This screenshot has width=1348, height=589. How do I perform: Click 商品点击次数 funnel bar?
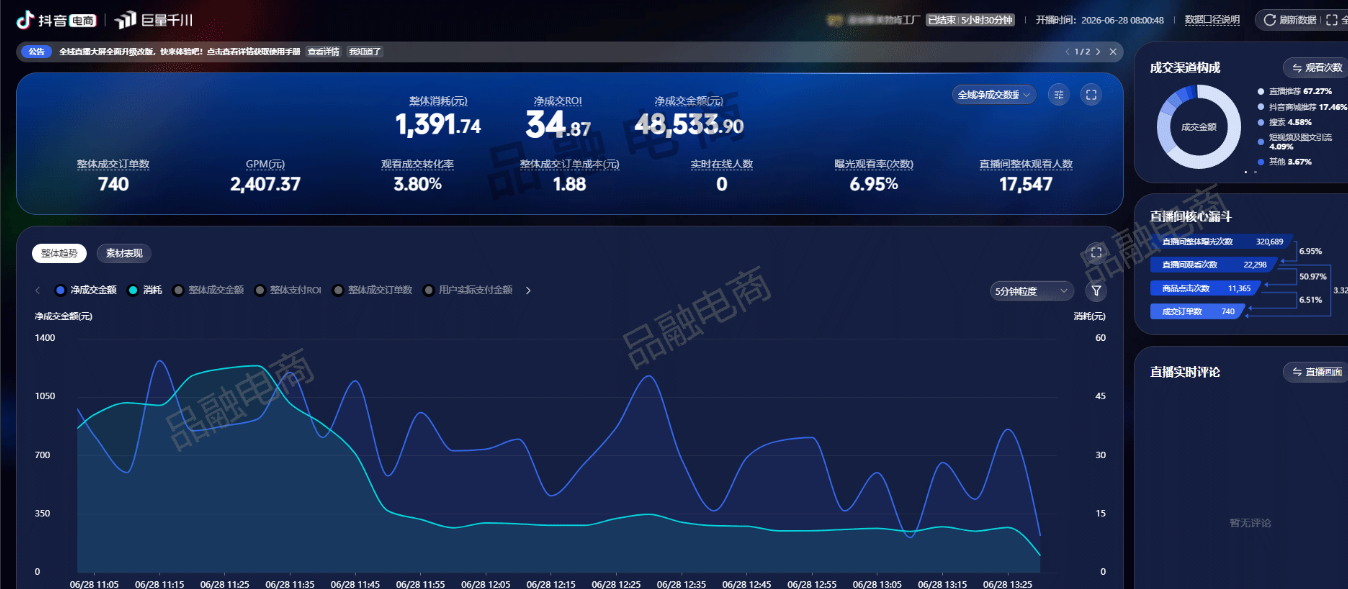1205,288
